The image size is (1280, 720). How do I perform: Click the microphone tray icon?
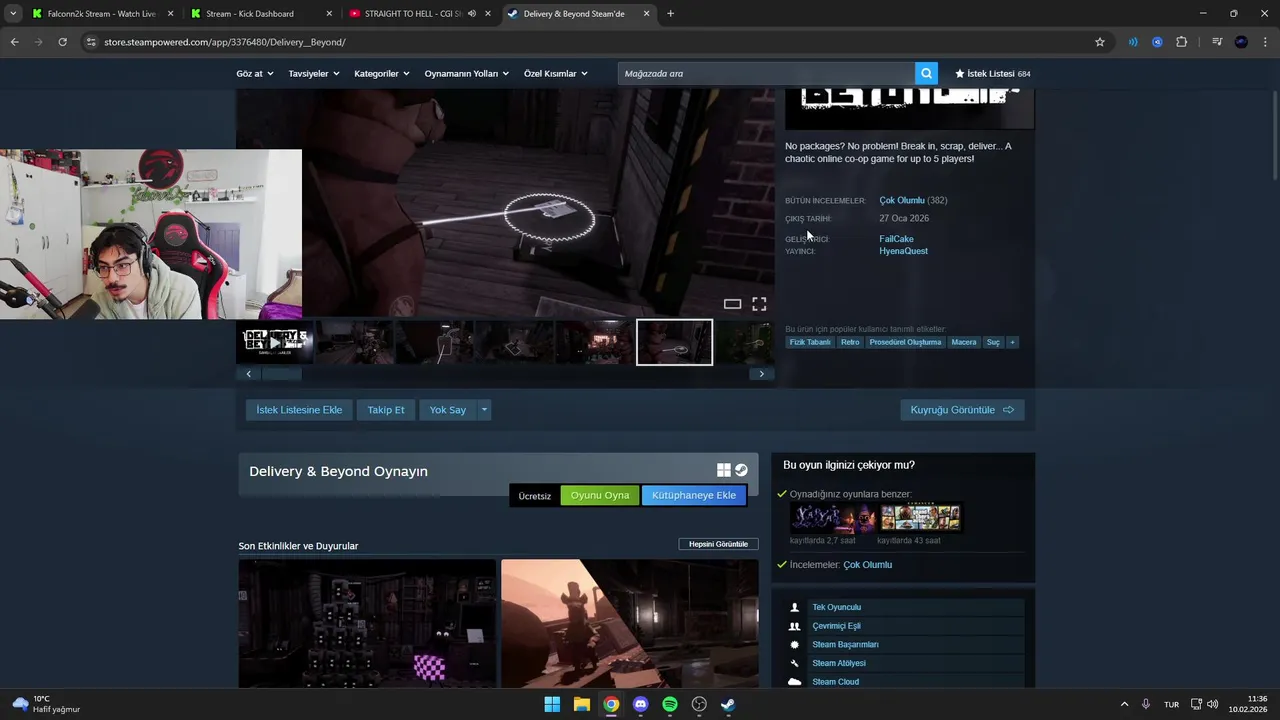pyautogui.click(x=1146, y=704)
